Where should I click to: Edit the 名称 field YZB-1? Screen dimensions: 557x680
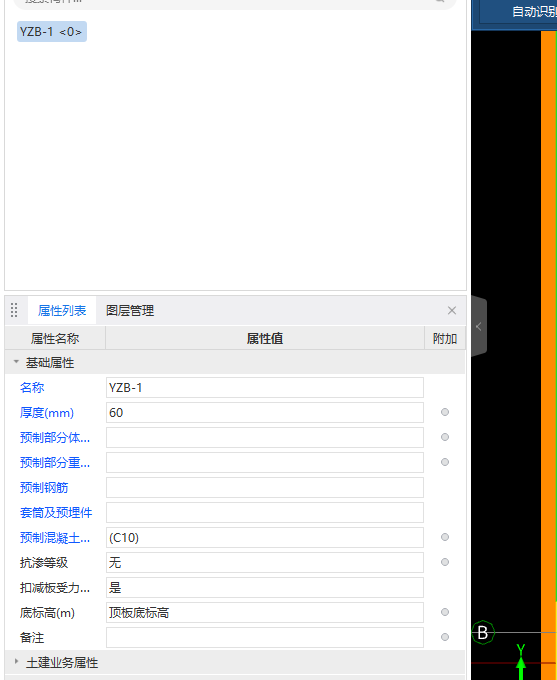pos(265,387)
